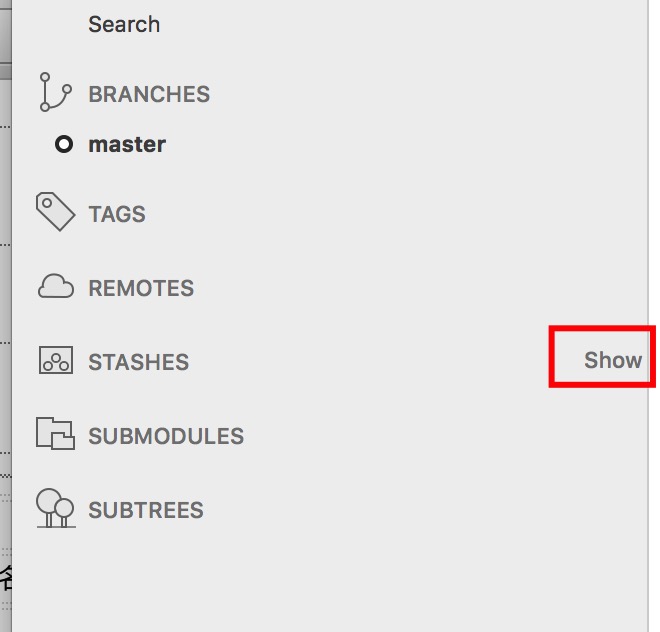This screenshot has height=632, width=660.
Task: Select the master branch entry
Action: tap(127, 144)
